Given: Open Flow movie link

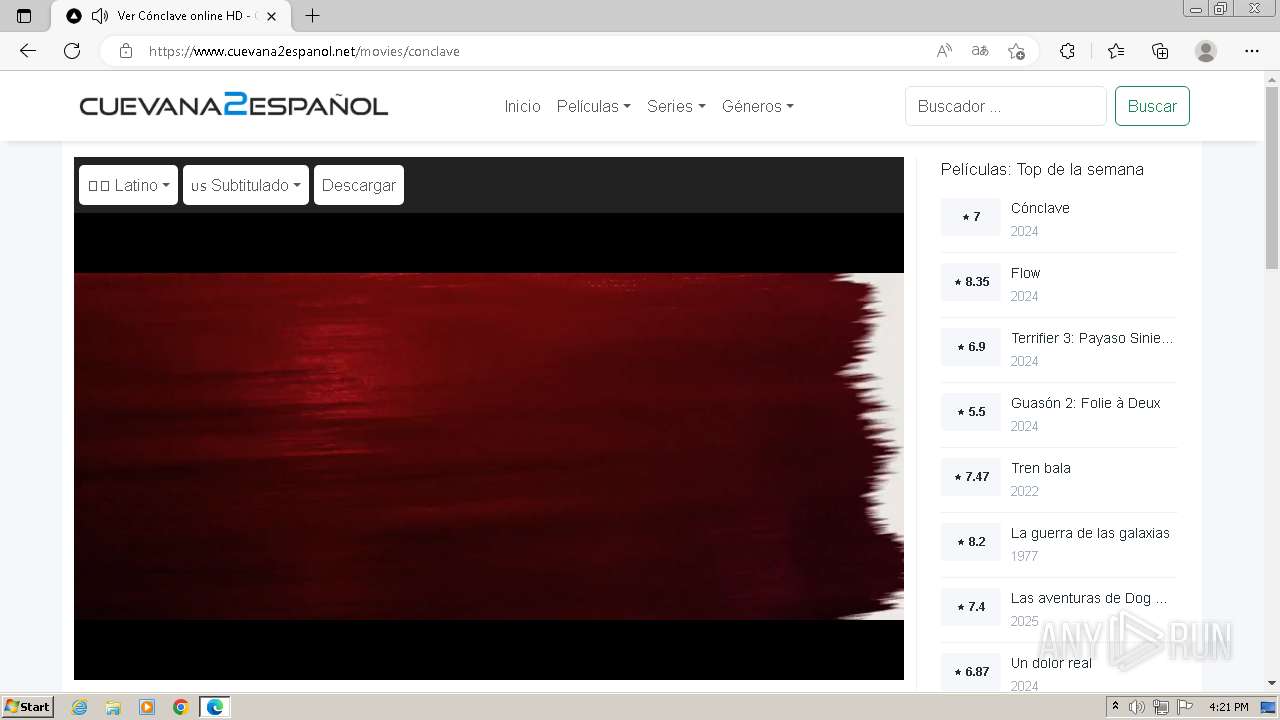Looking at the screenshot, I should [1025, 273].
